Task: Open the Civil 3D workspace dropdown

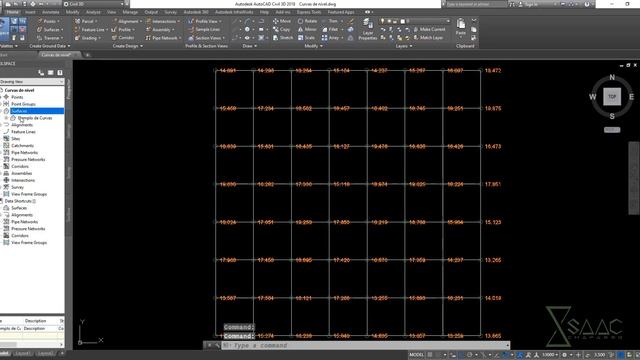Action: 93,4
